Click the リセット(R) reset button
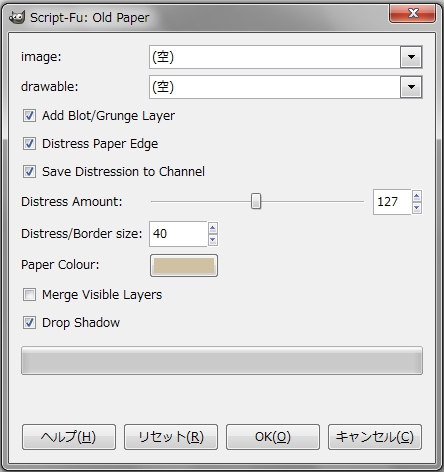444x472 pixels. (x=171, y=437)
